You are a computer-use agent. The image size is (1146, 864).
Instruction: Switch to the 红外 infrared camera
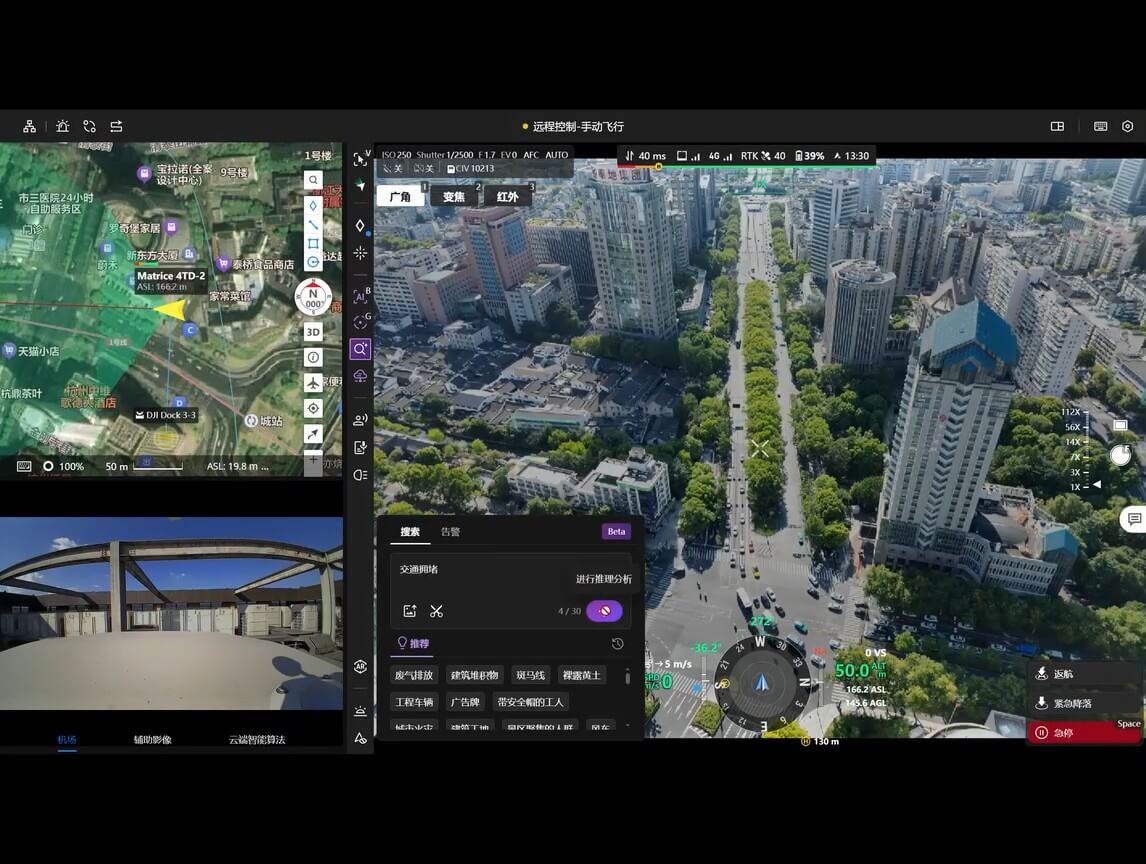tap(508, 197)
